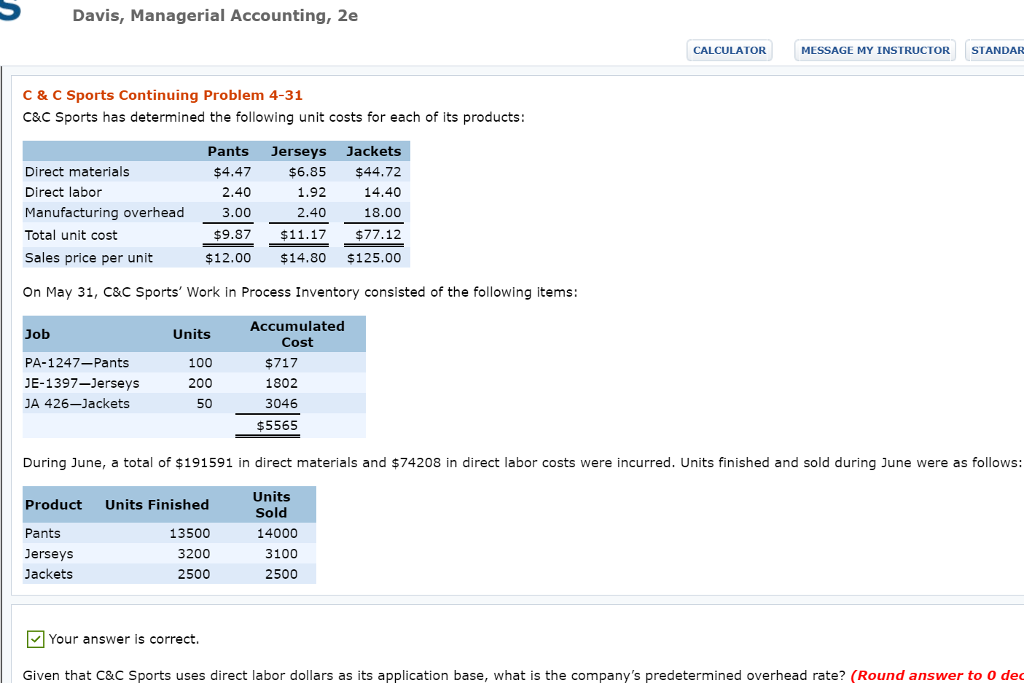The width and height of the screenshot is (1024, 683).
Task: Click the Davis Managerial Accounting title
Action: coord(215,15)
